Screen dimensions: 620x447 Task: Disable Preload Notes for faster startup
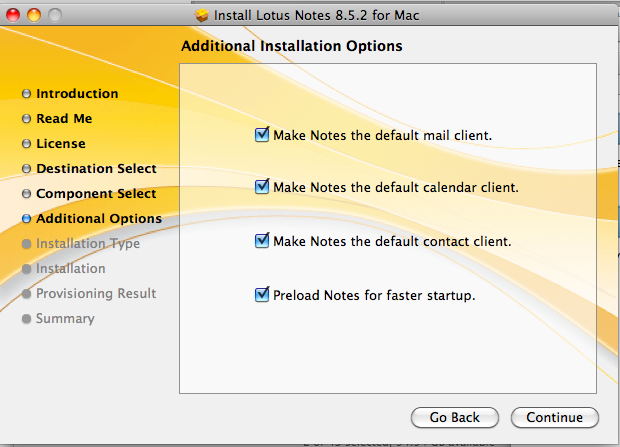[x=262, y=294]
